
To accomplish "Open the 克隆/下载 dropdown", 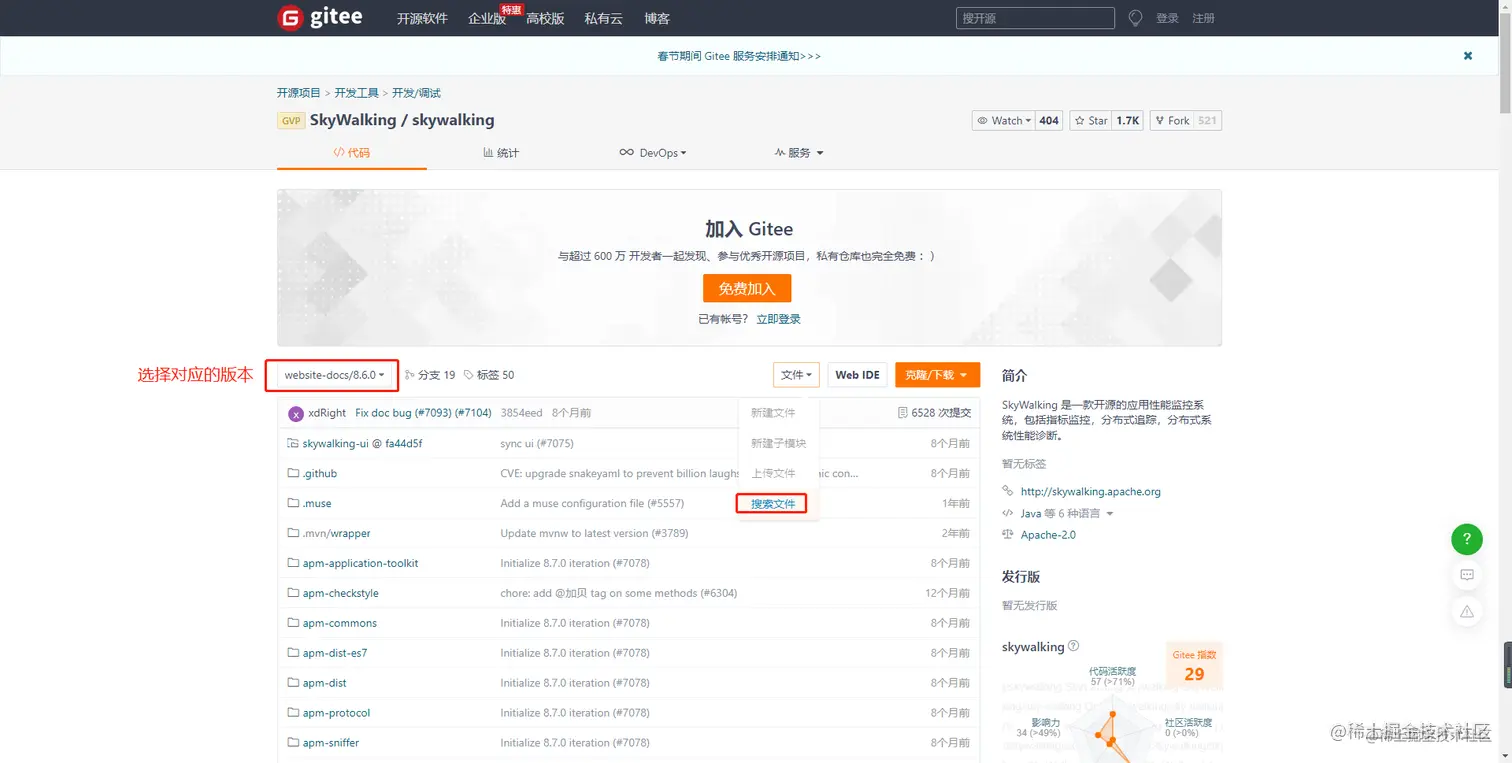I will pos(937,375).
